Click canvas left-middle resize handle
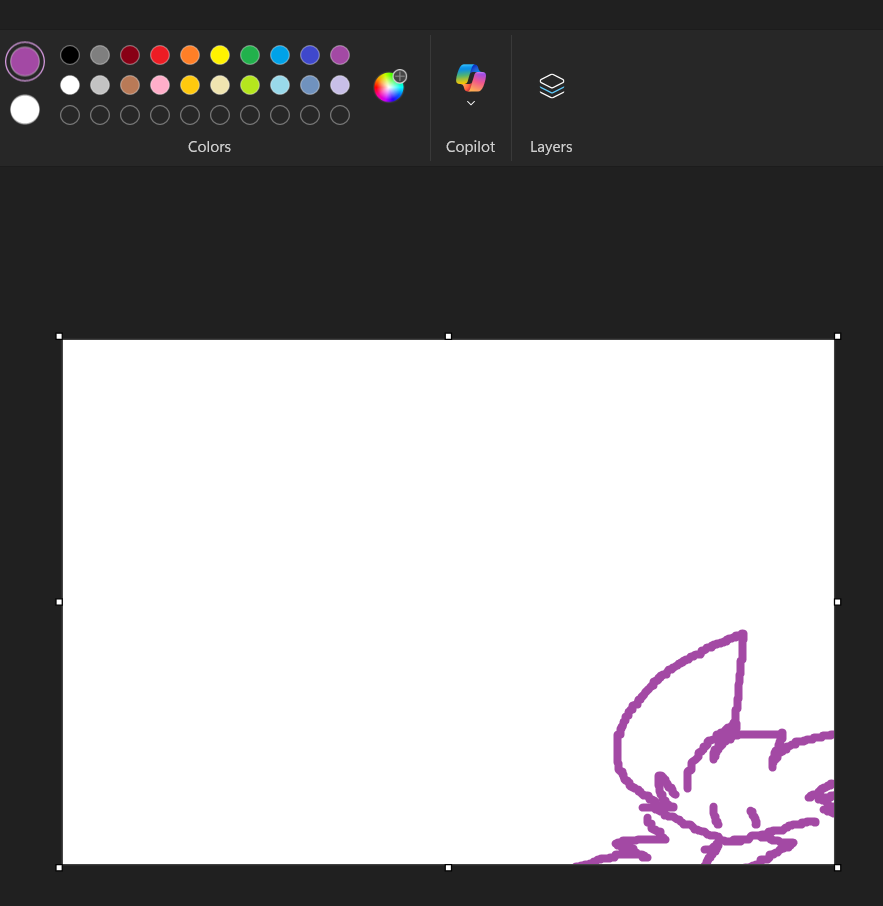883x906 pixels. coord(59,602)
